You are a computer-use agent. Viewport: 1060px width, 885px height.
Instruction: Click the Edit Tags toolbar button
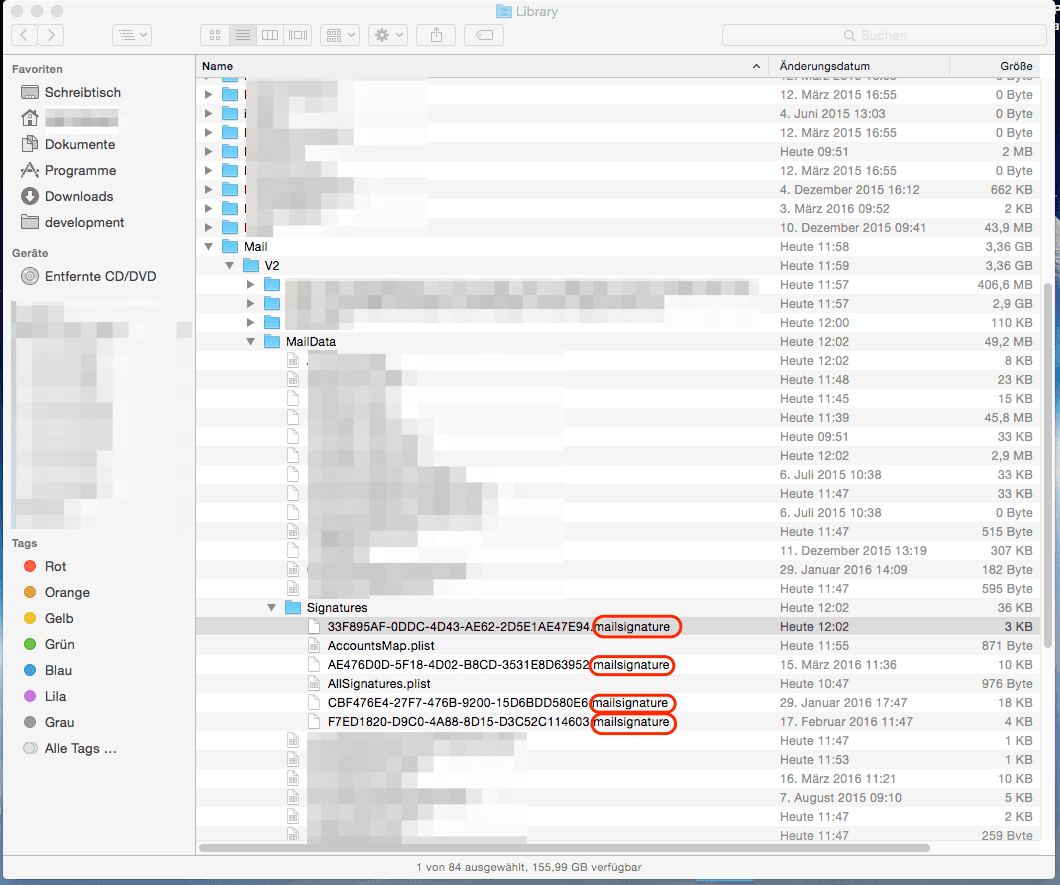484,35
